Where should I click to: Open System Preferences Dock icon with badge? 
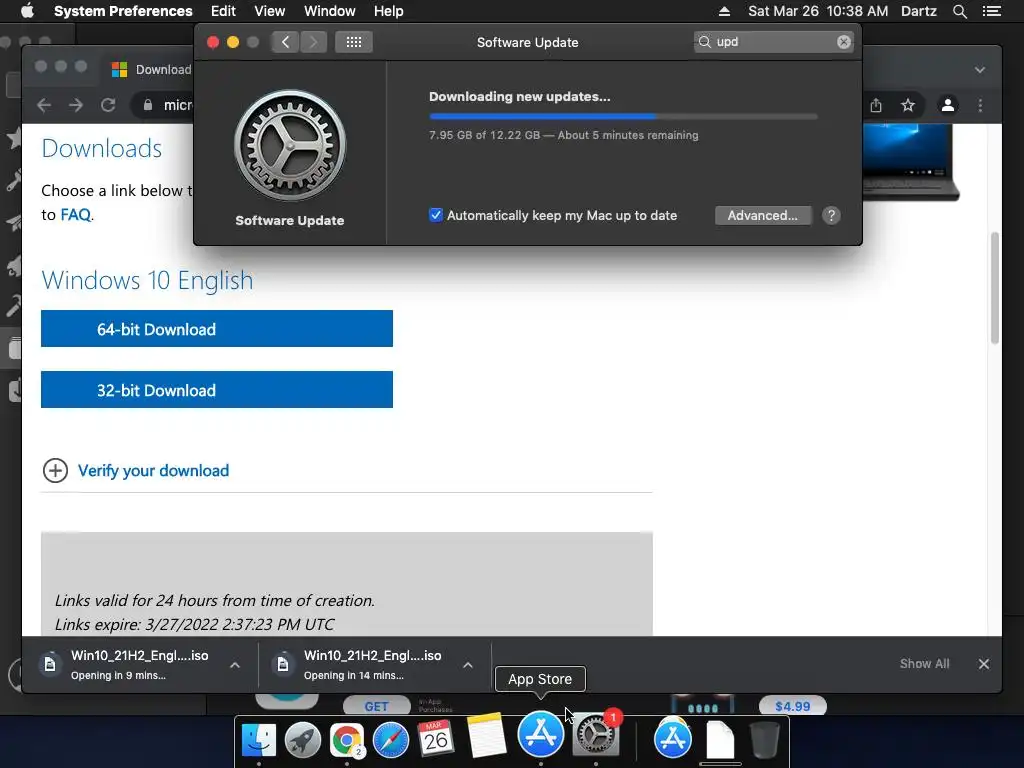tap(595, 735)
